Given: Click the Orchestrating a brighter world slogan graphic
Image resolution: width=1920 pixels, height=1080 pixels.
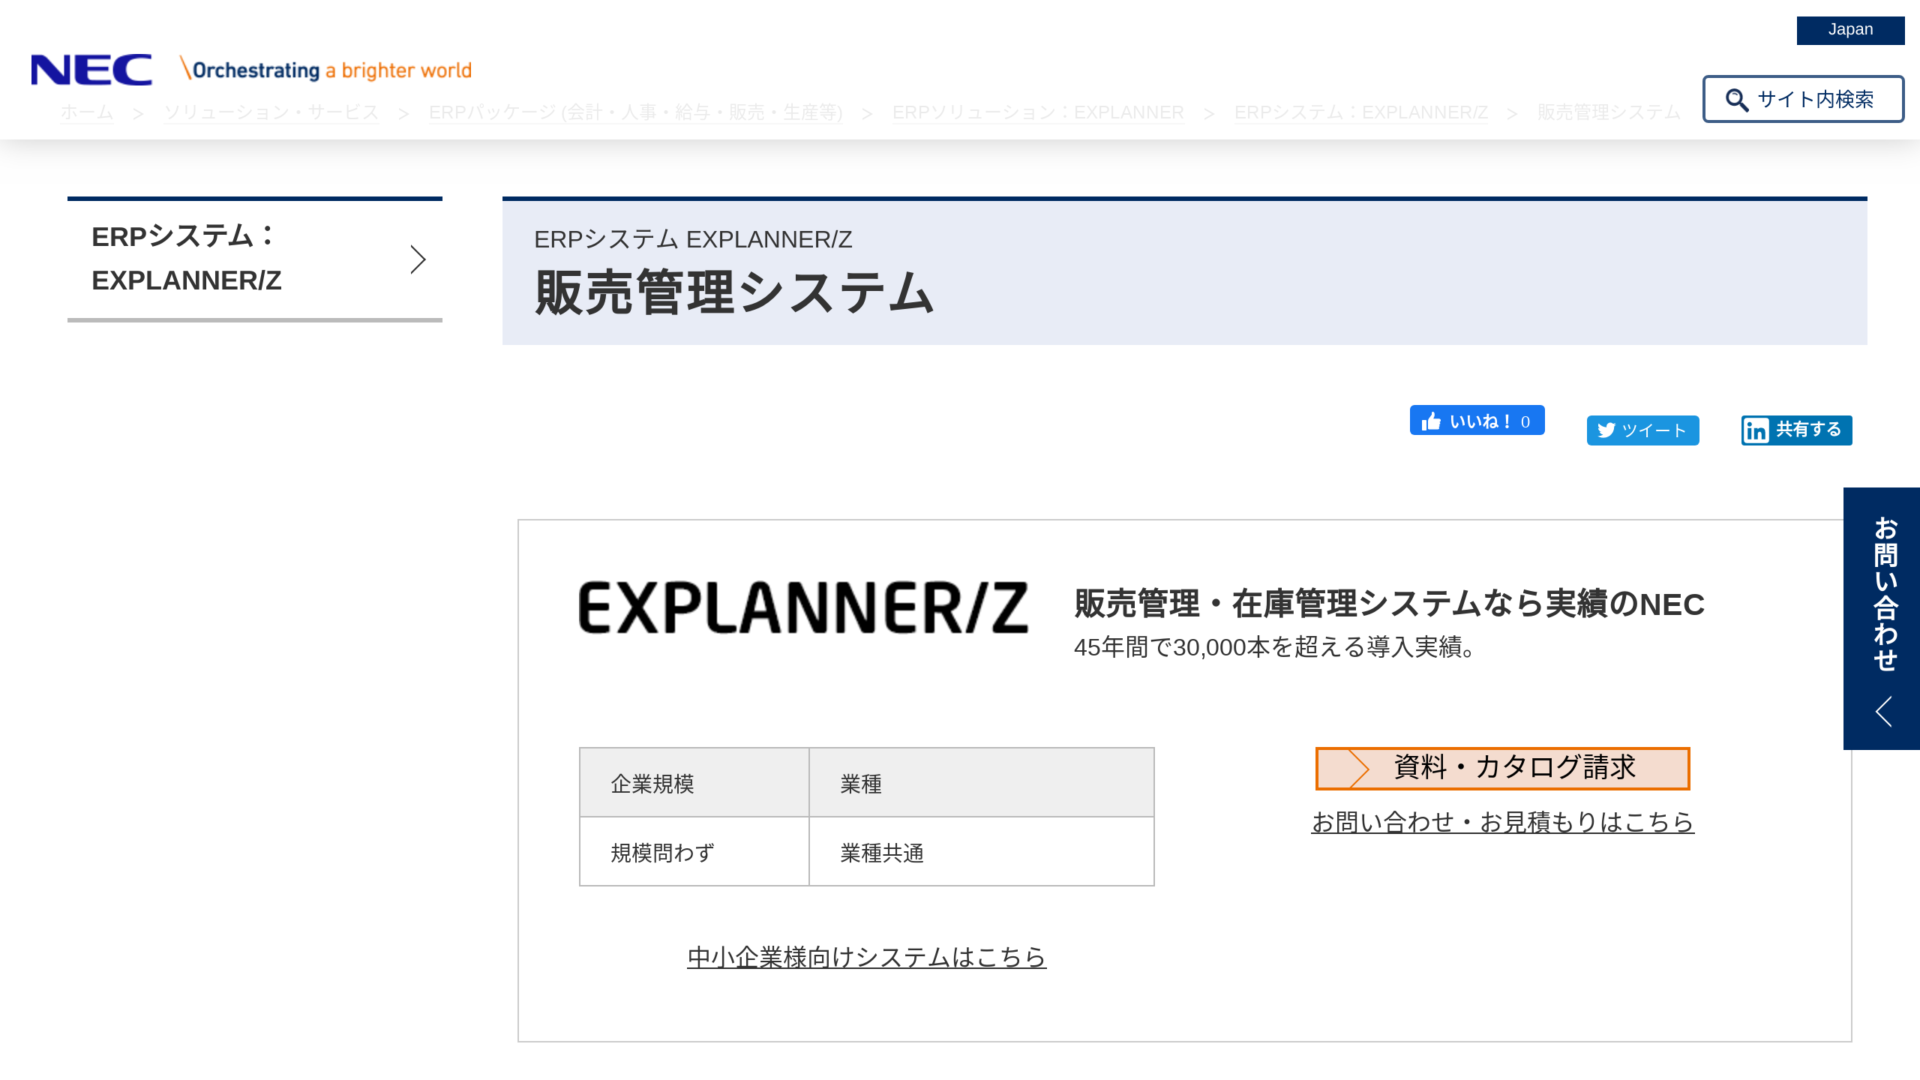Looking at the screenshot, I should pyautogui.click(x=327, y=69).
